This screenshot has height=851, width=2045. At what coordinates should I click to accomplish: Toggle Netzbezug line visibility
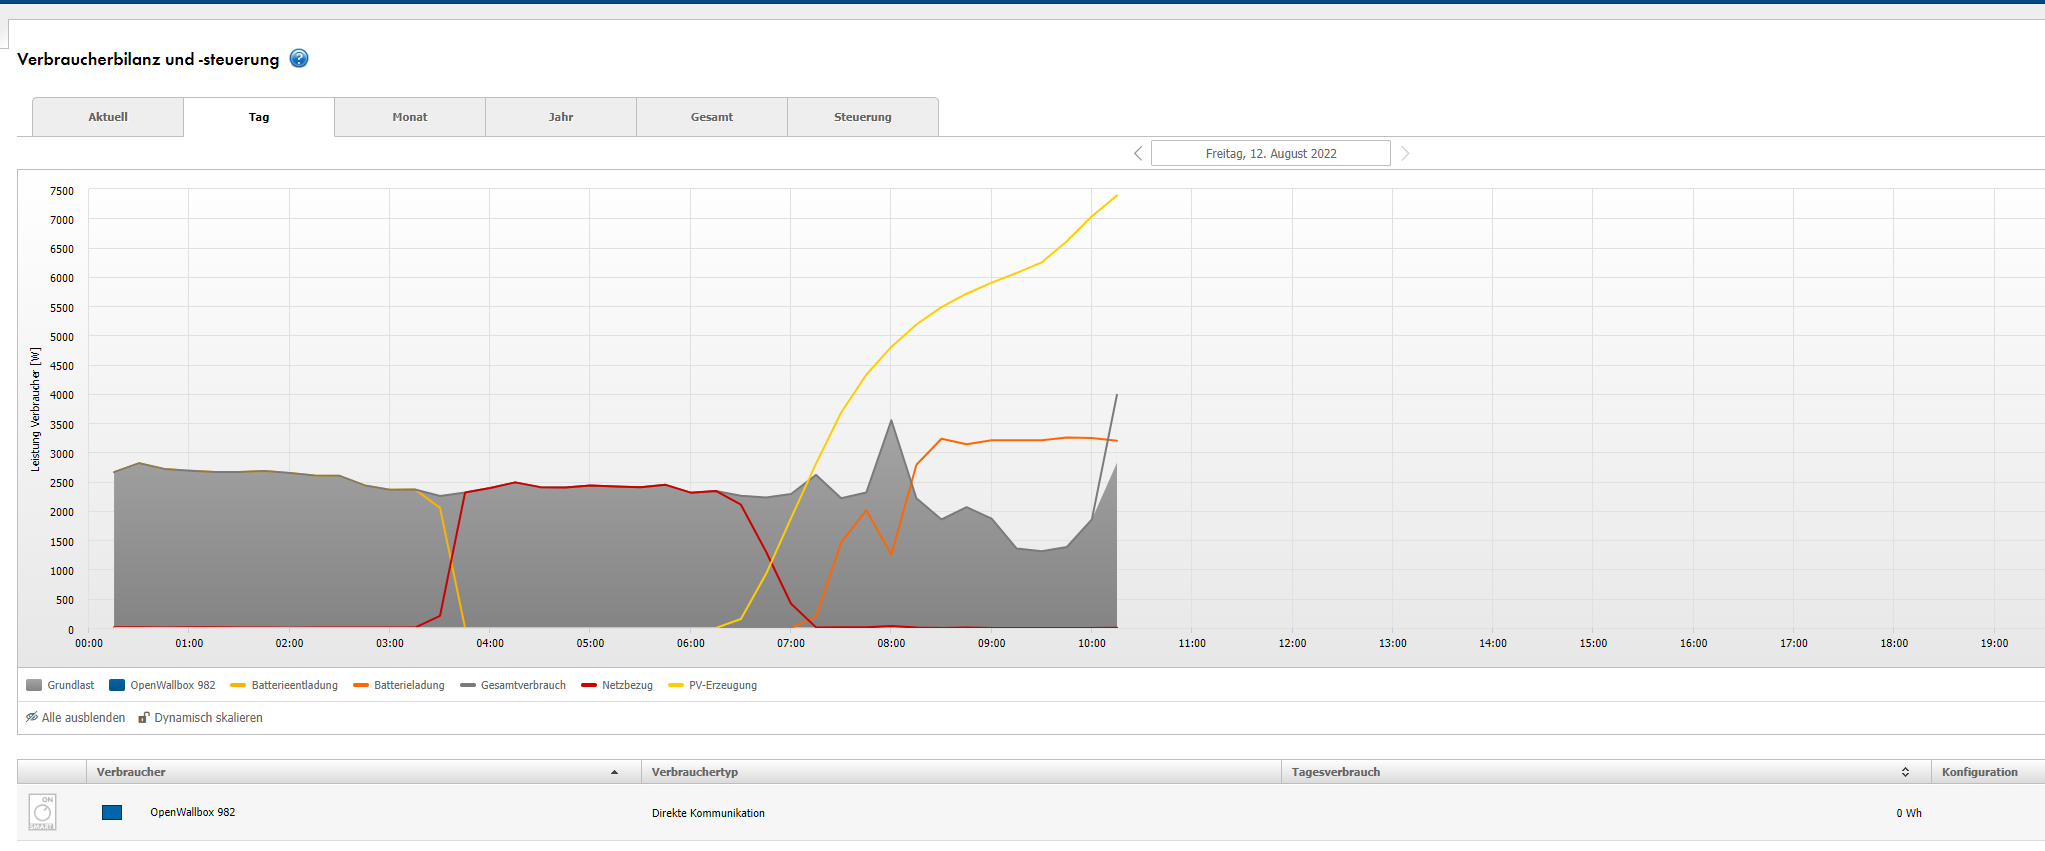[x=617, y=685]
